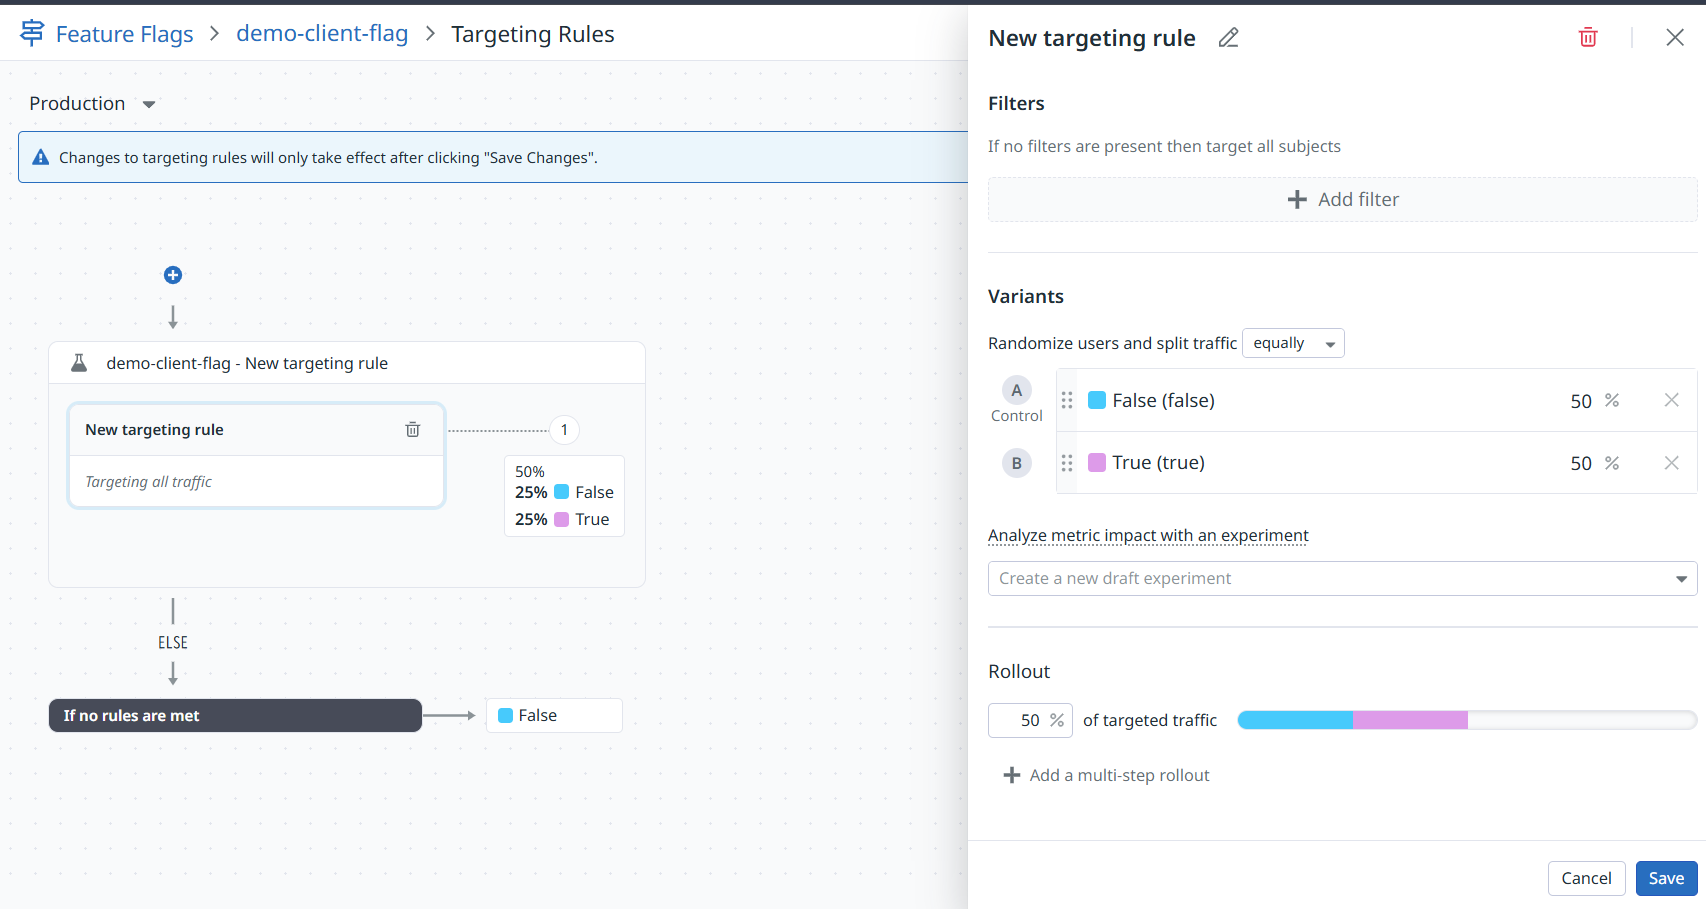1706x909 pixels.
Task: Go to demo-client-flag breadcrumb
Action: click(x=322, y=34)
